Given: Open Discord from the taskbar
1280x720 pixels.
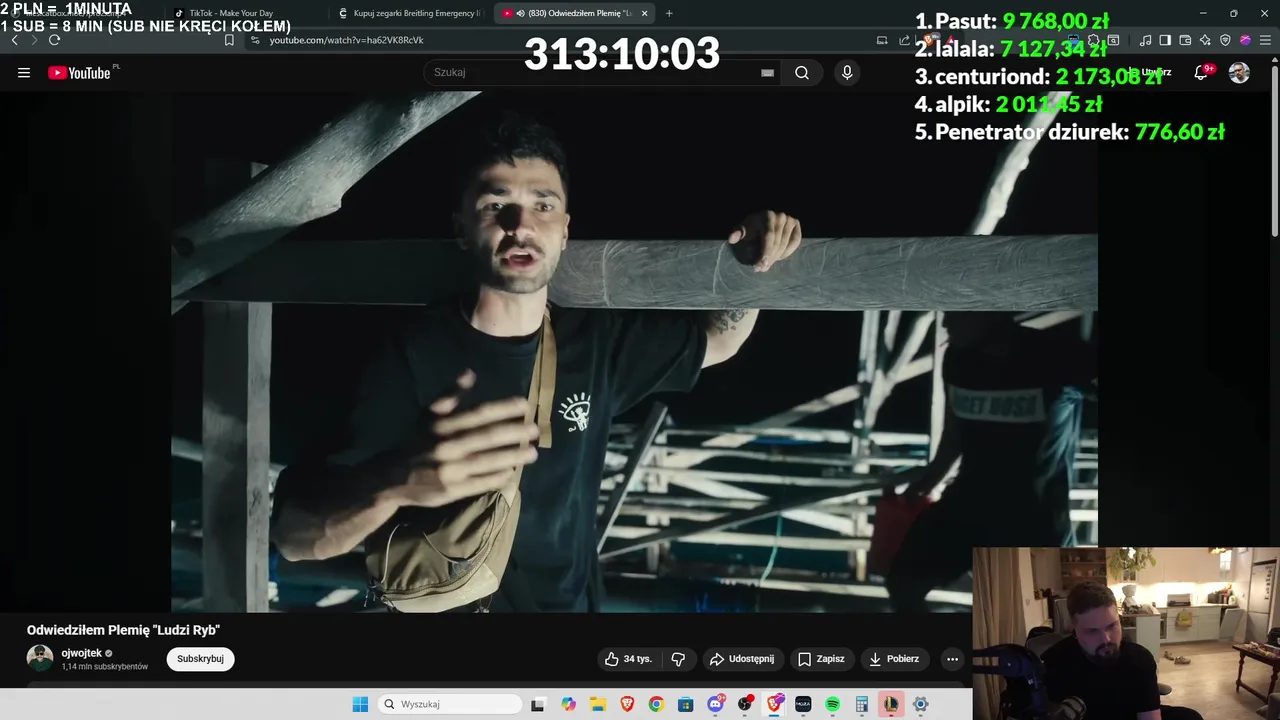Looking at the screenshot, I should click(x=716, y=704).
